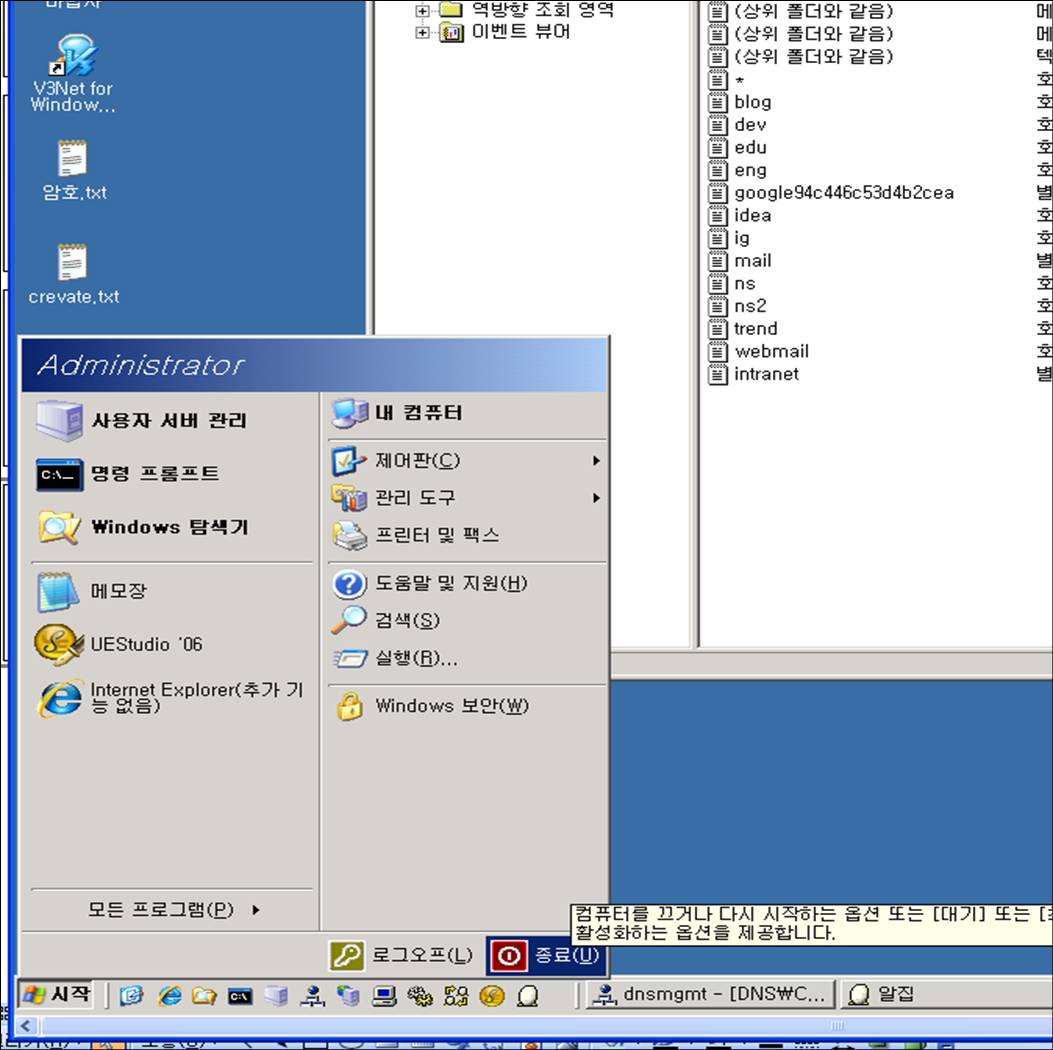Click the command prompt quick launch icon
This screenshot has width=1053, height=1050.
tap(240, 996)
